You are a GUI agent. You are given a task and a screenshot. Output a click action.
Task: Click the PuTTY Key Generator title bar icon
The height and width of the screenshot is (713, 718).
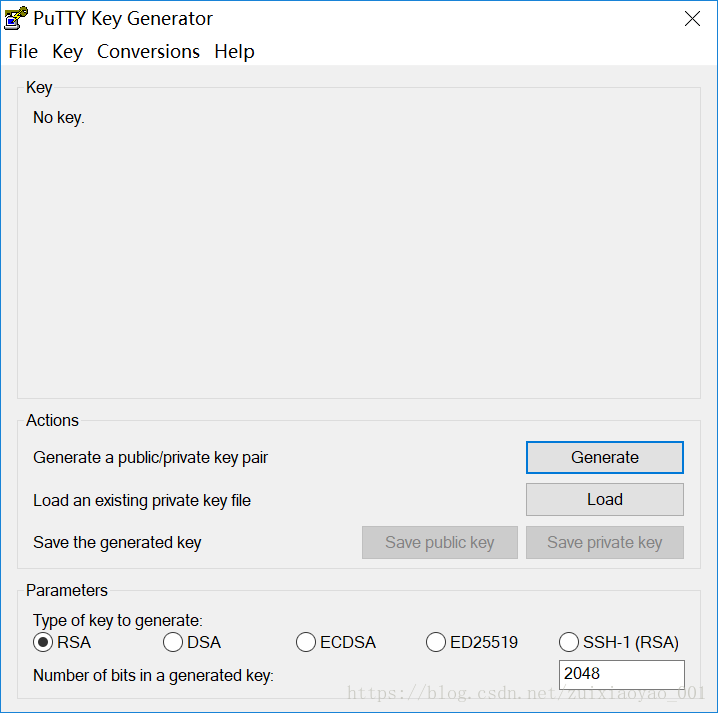[16, 18]
